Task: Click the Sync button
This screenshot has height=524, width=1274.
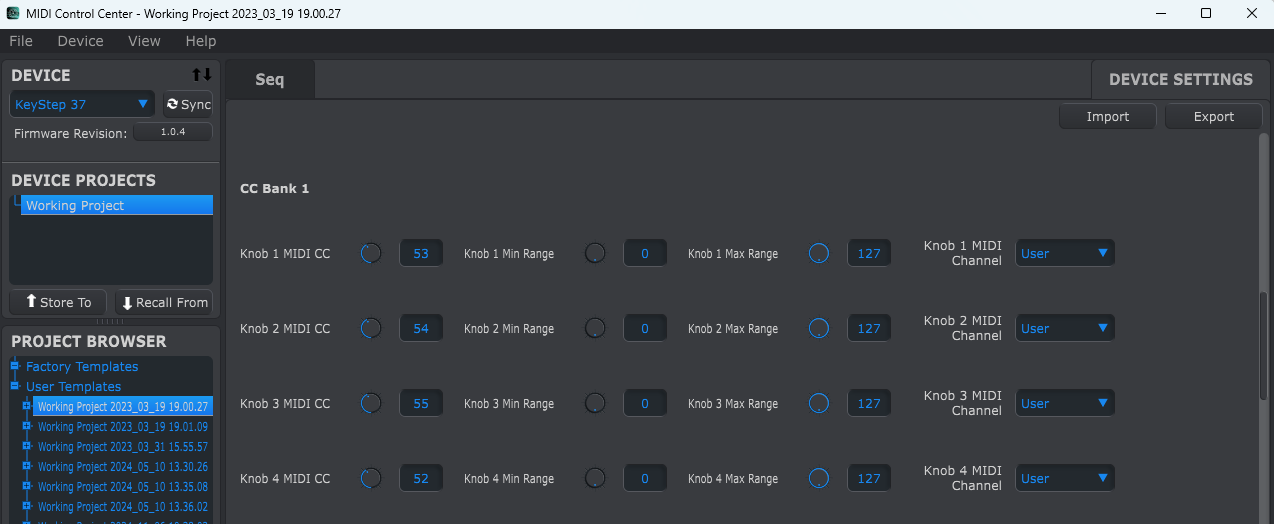Action: click(188, 104)
